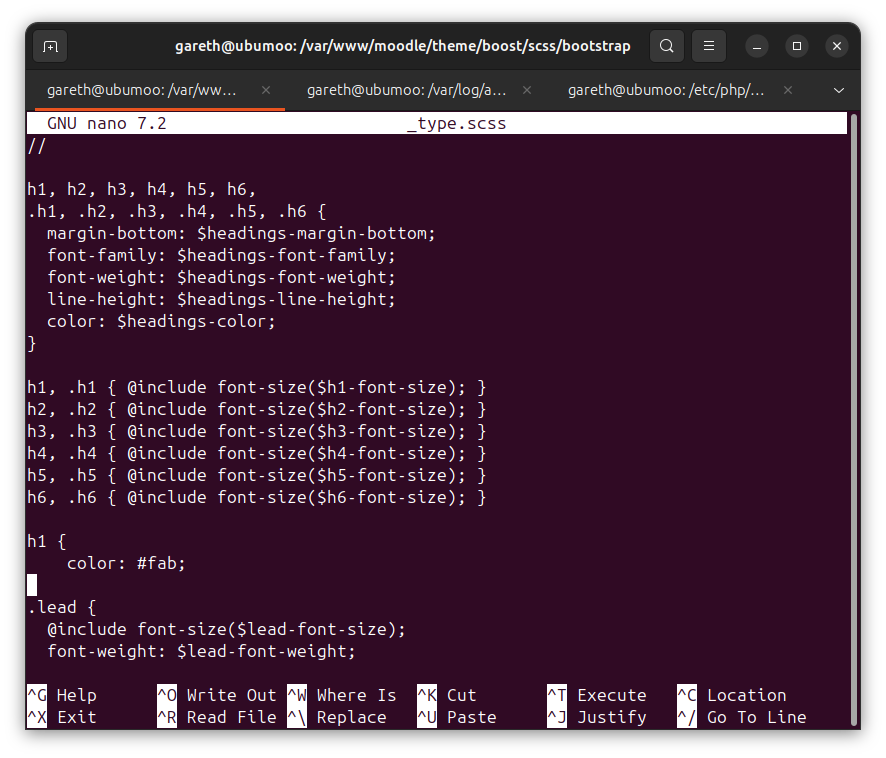Open a new terminal tab icon
The width and height of the screenshot is (886, 758).
tap(50, 46)
